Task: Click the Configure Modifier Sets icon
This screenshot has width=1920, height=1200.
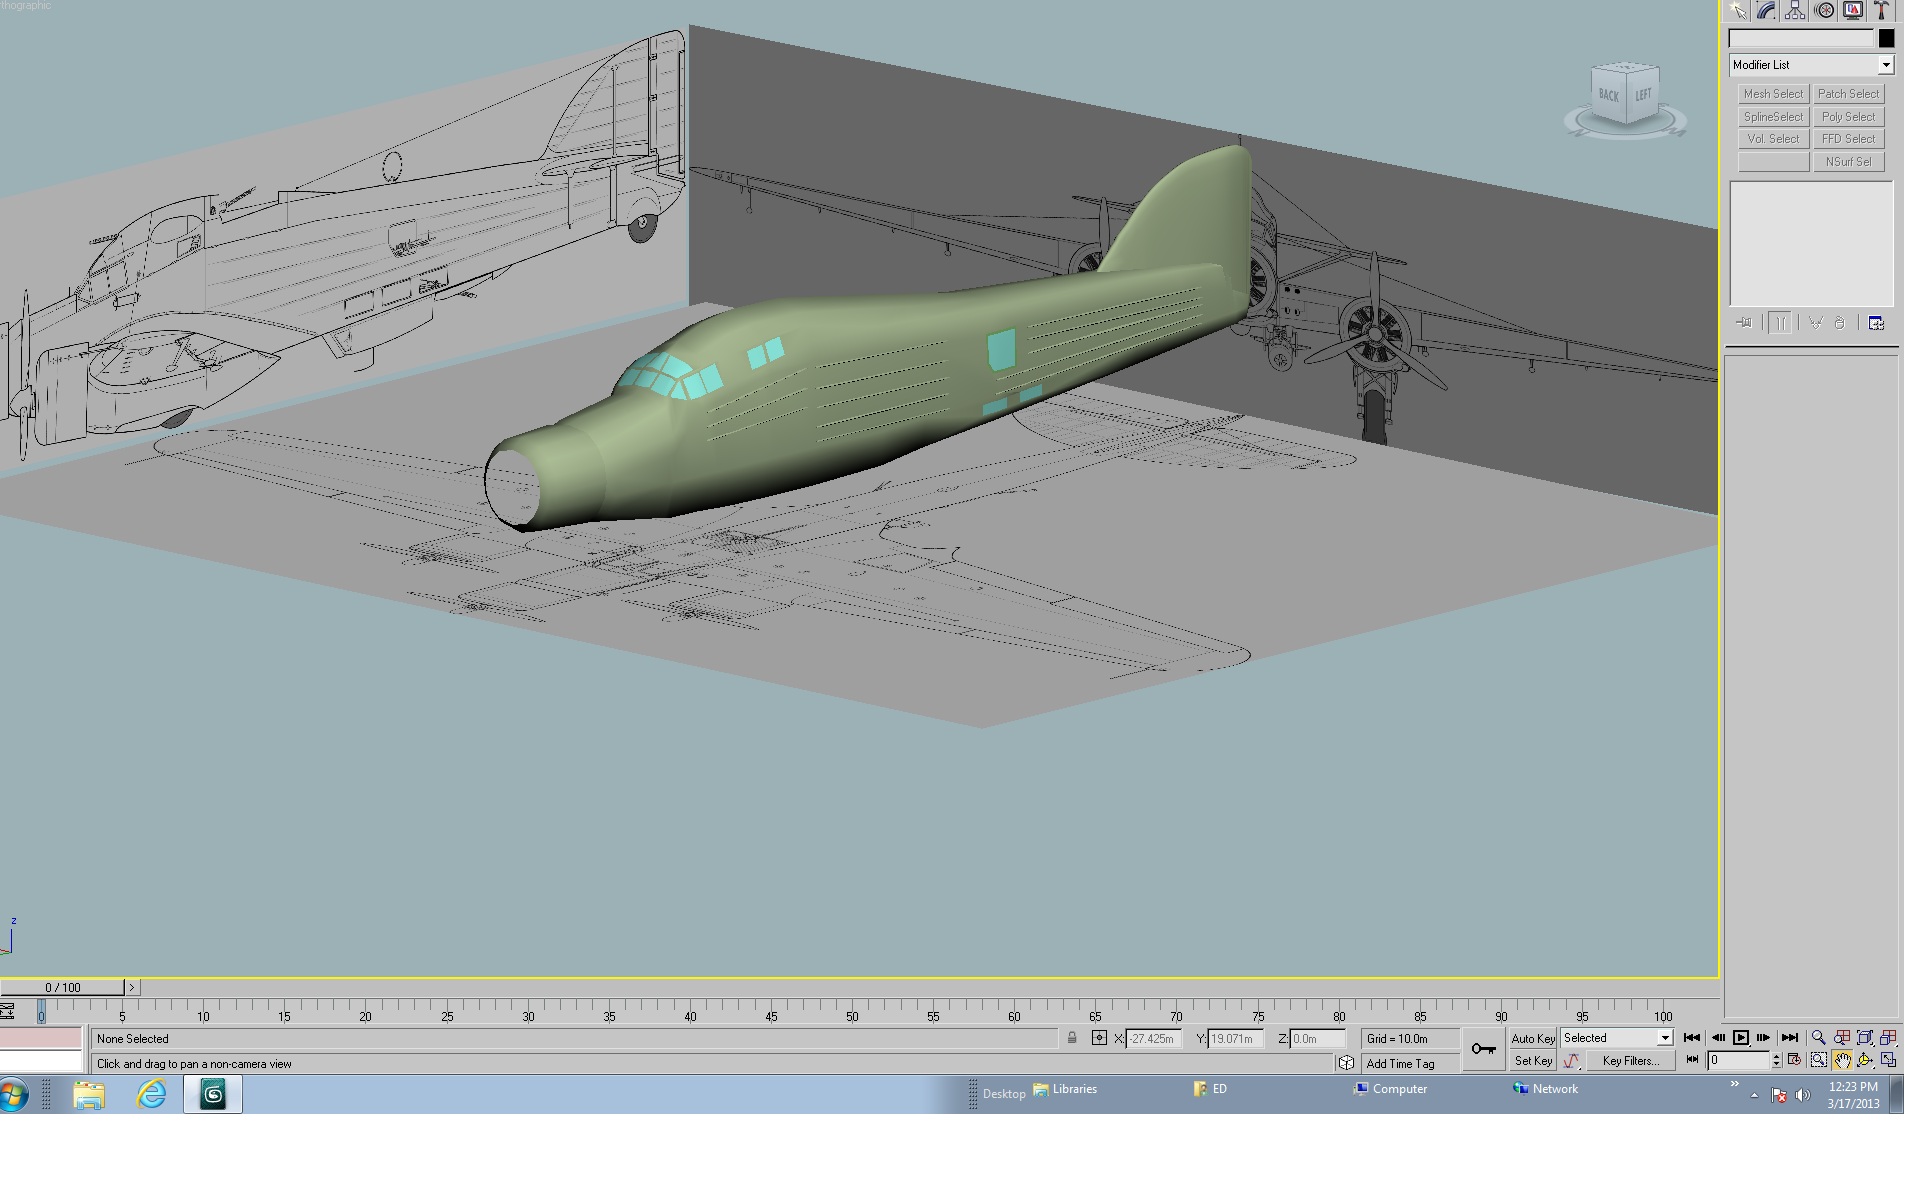Action: [1876, 323]
